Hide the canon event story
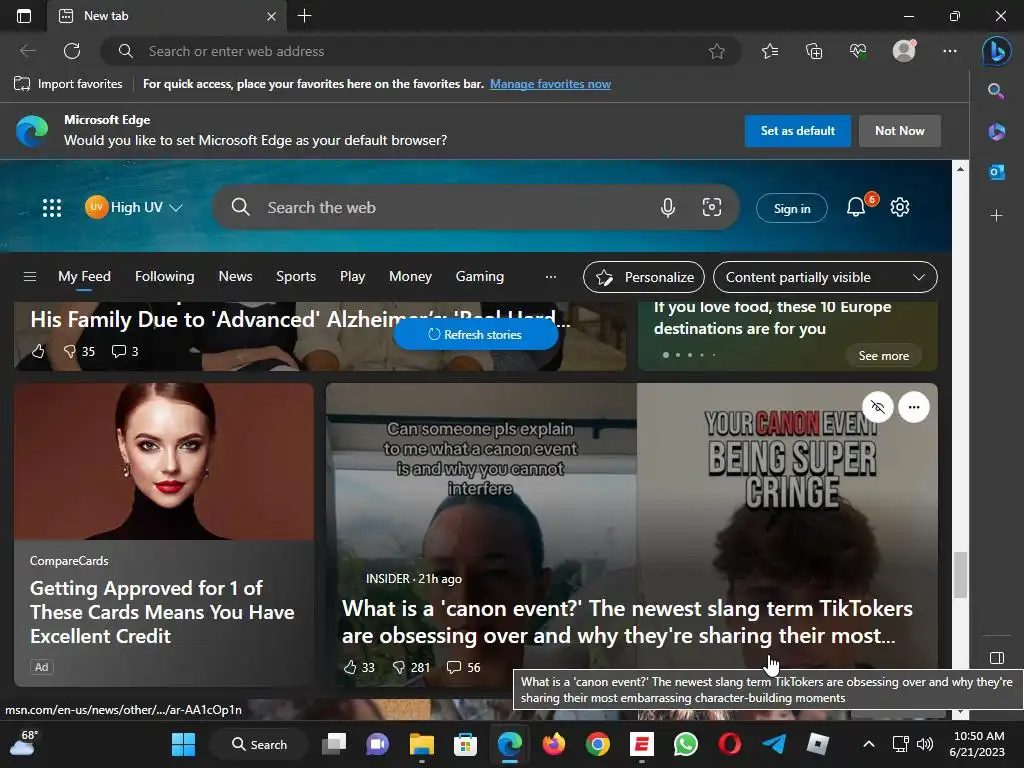The width and height of the screenshot is (1024, 768). click(x=878, y=408)
